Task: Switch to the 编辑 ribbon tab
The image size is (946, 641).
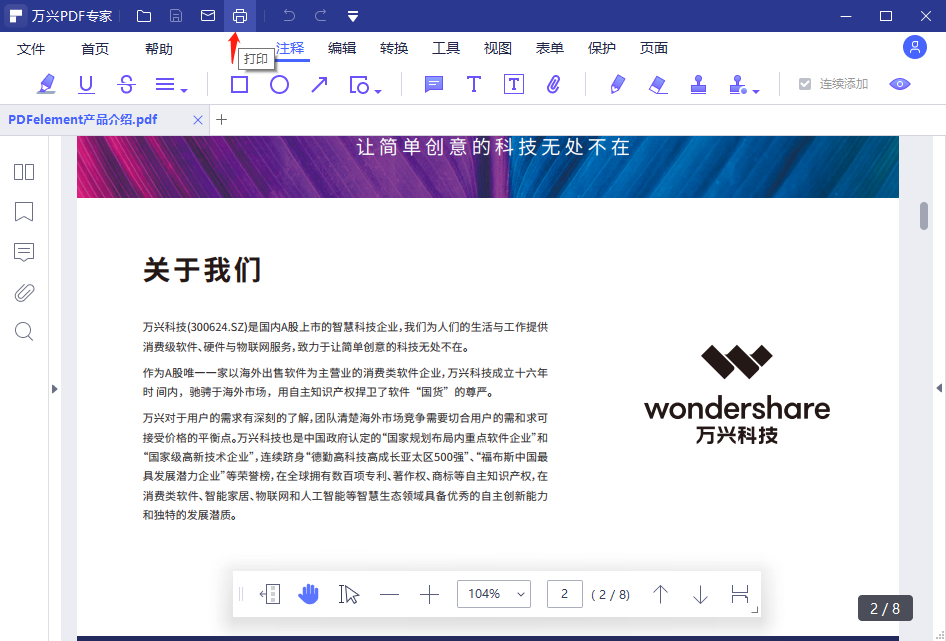Action: [x=340, y=47]
